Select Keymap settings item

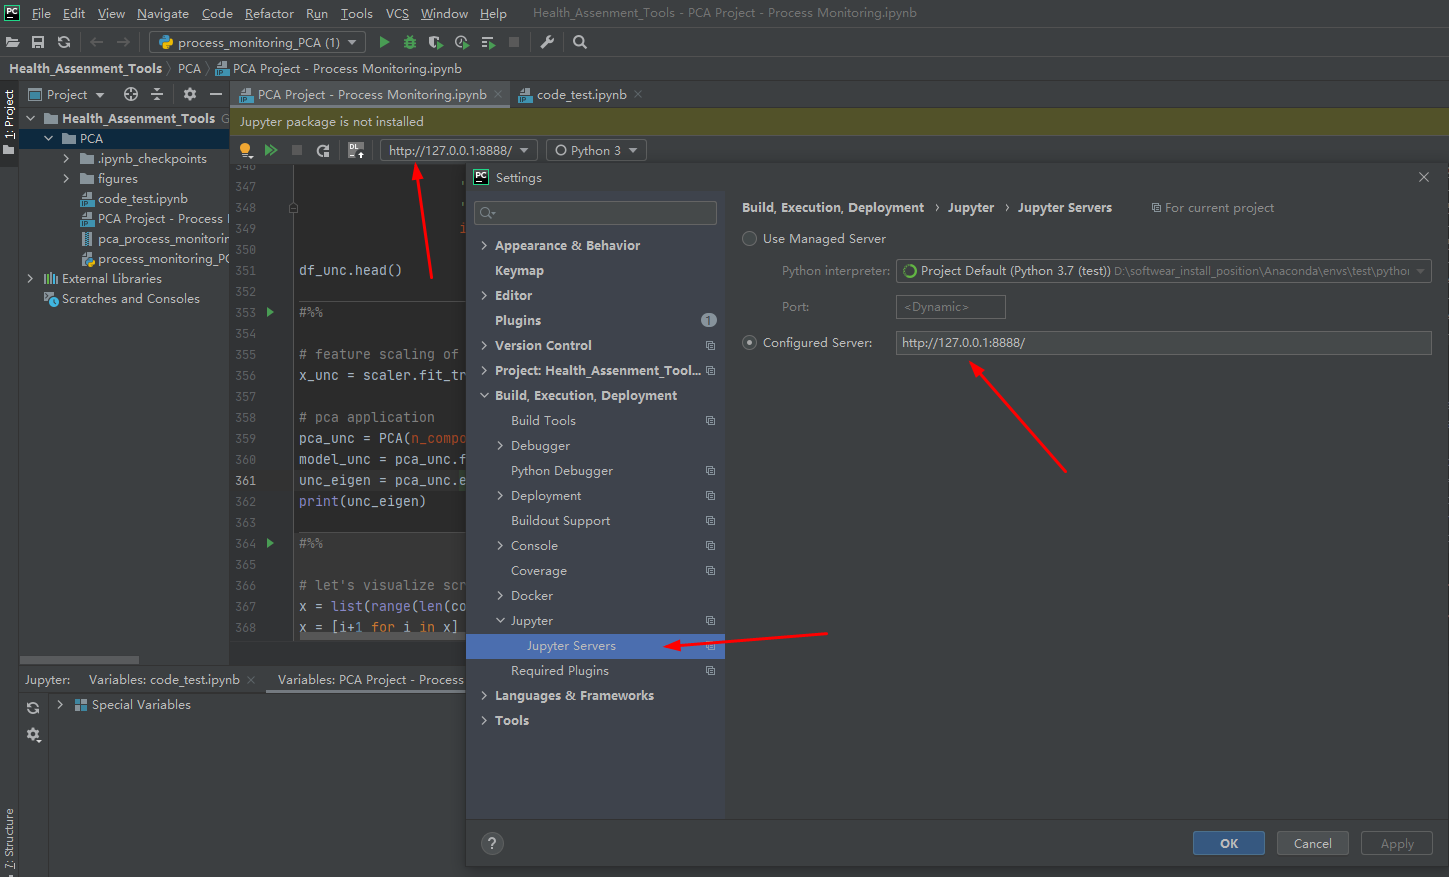tap(519, 271)
